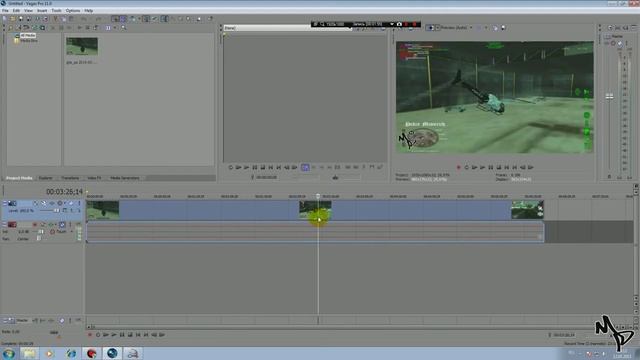The image size is (640, 360).
Task: Click the Record button in the timeline transport
Action: [90, 335]
